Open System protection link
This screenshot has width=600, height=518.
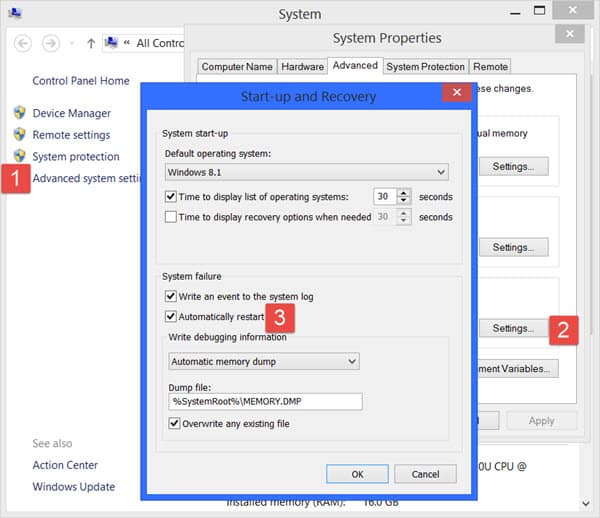[x=76, y=156]
